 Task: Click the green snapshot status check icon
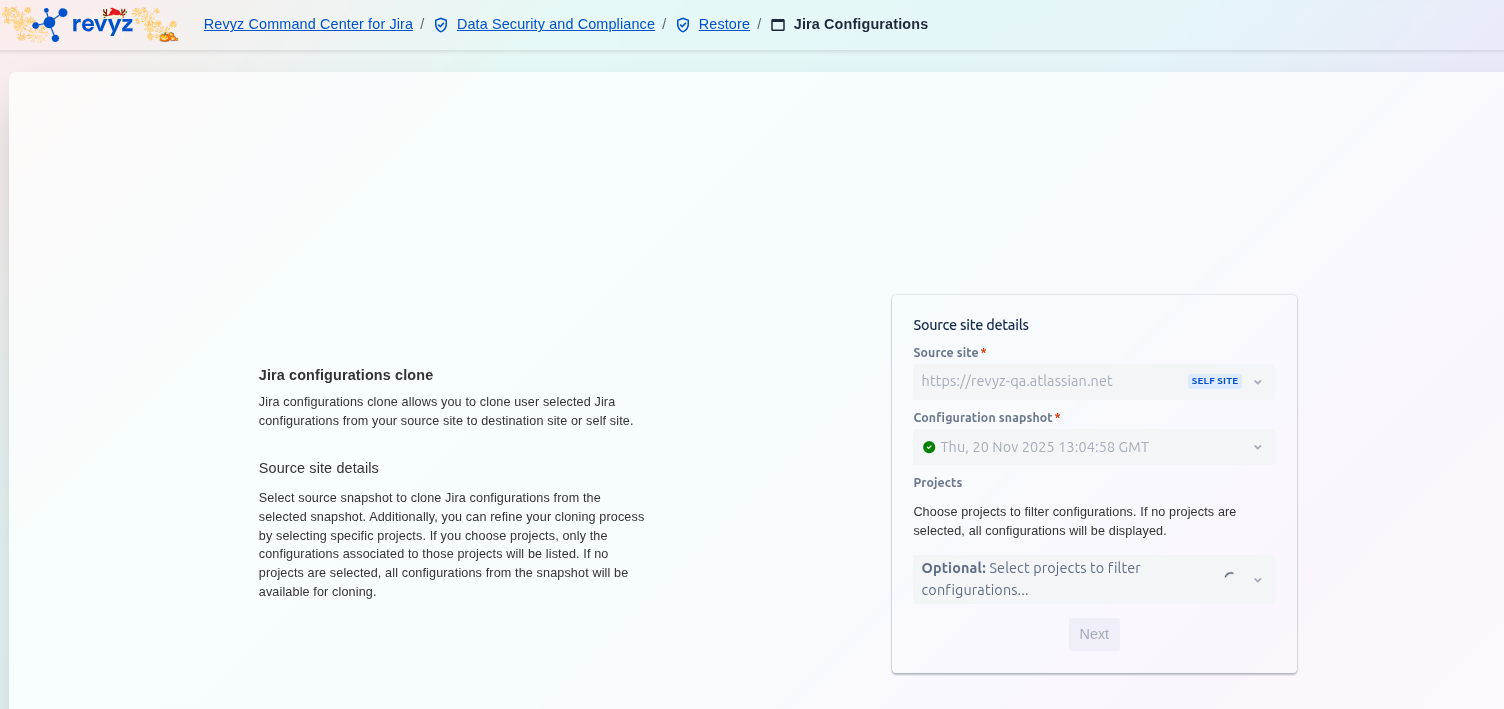coord(929,447)
